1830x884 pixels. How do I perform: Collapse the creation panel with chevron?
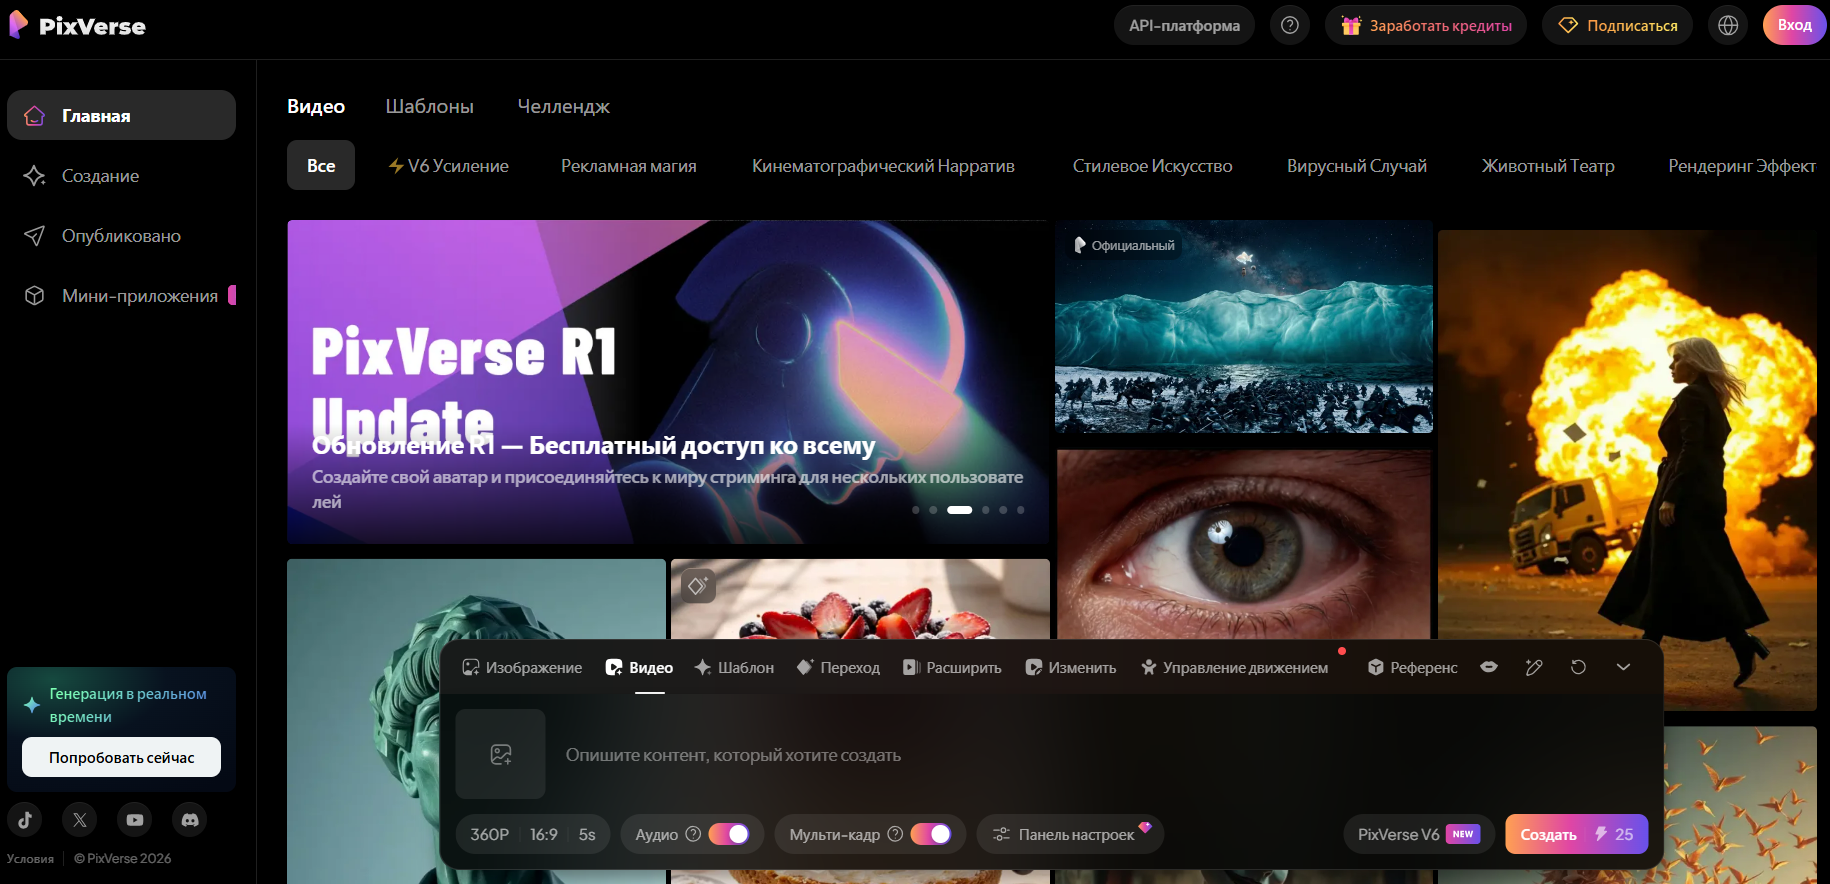[1623, 667]
